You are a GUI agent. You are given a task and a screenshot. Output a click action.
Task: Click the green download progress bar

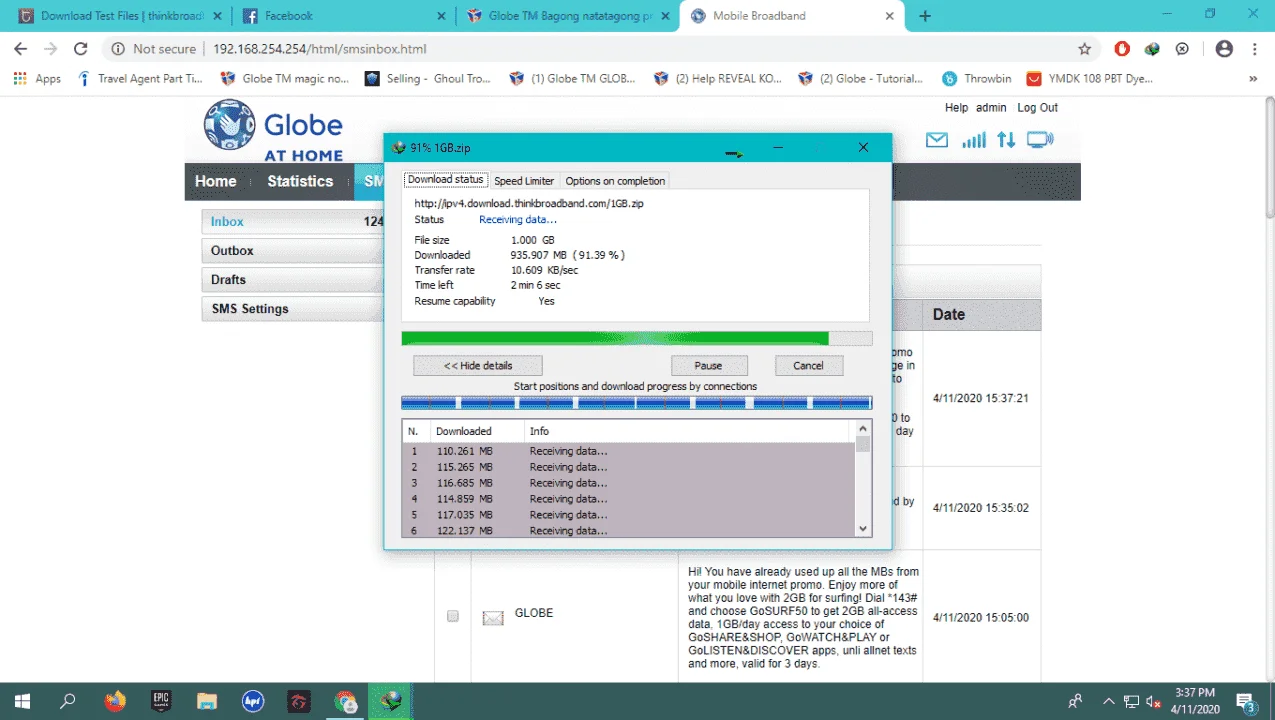tap(636, 338)
